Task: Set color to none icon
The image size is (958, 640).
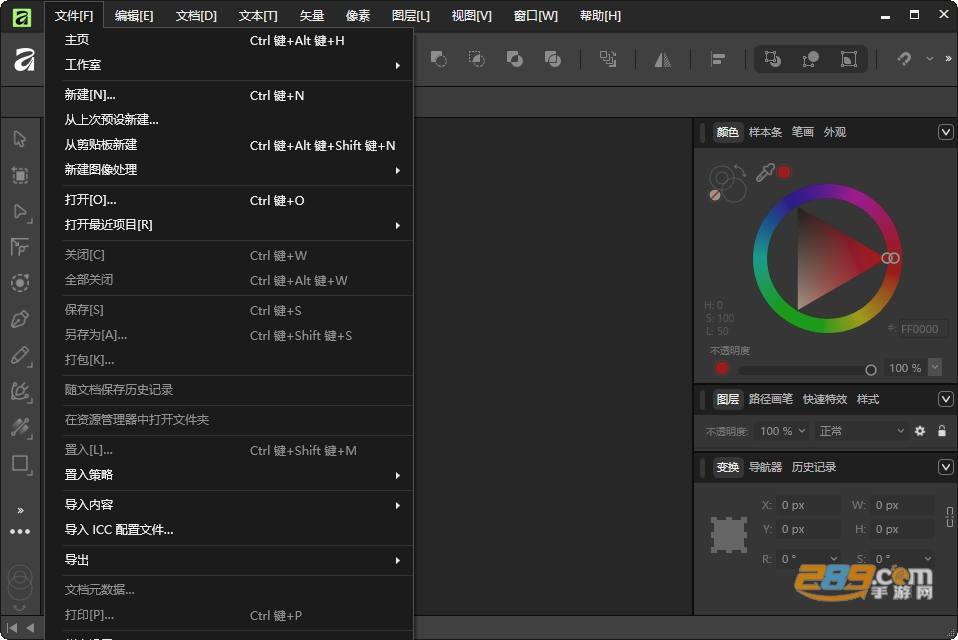Action: pos(715,195)
